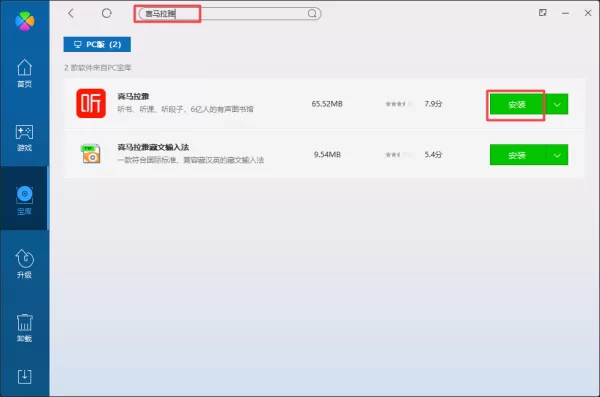
Task: Minimize the software manager window
Action: (566, 13)
